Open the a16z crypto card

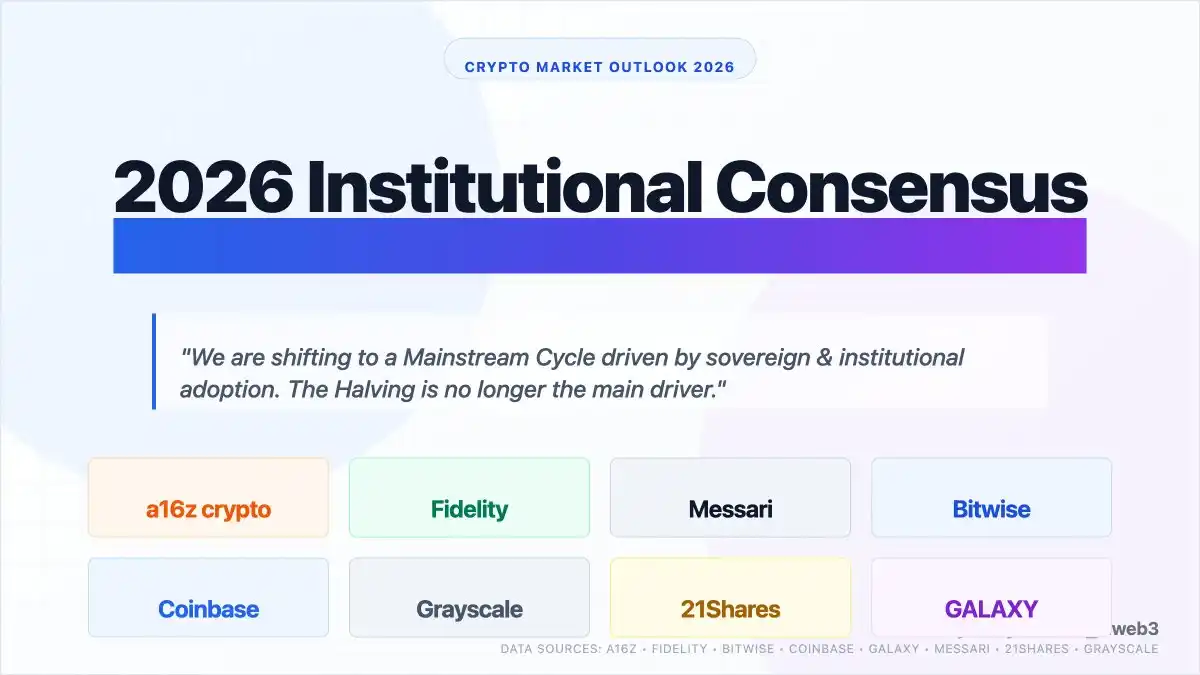pyautogui.click(x=208, y=498)
